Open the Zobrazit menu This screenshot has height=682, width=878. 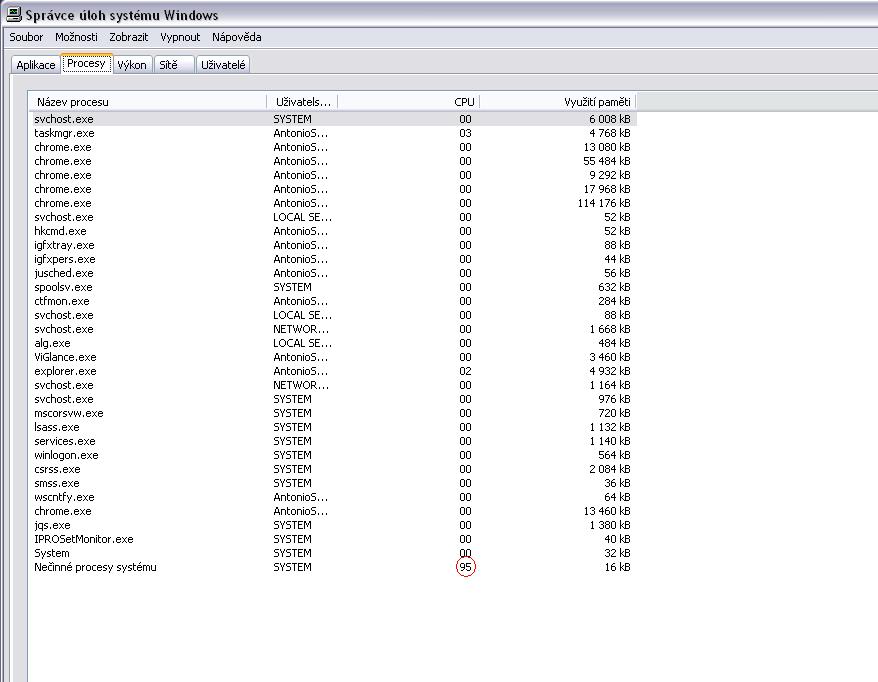[x=128, y=37]
